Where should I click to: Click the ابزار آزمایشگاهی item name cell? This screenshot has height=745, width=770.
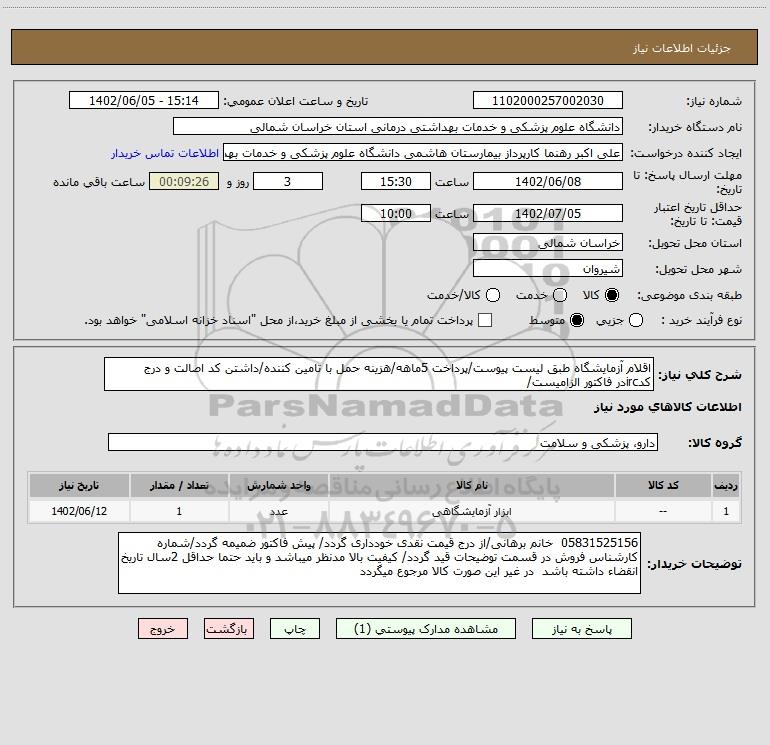click(471, 511)
